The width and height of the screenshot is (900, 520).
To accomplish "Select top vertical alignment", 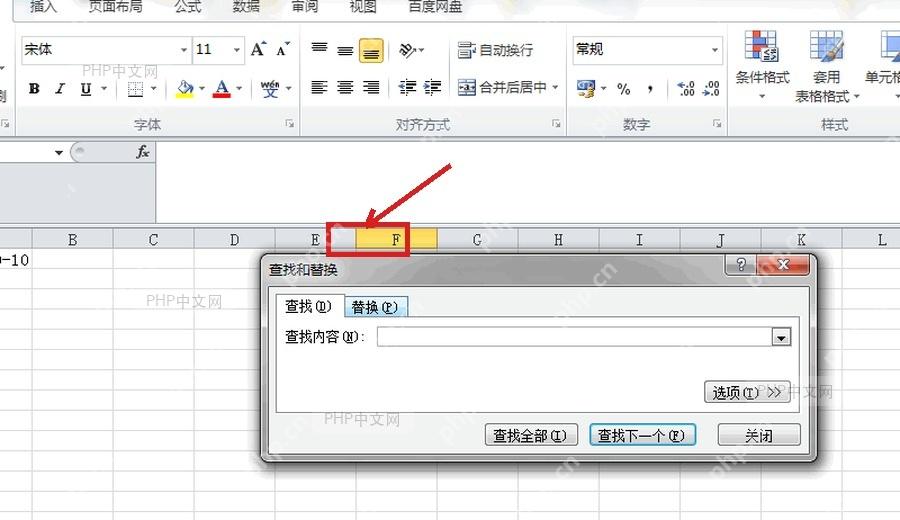I will (319, 50).
